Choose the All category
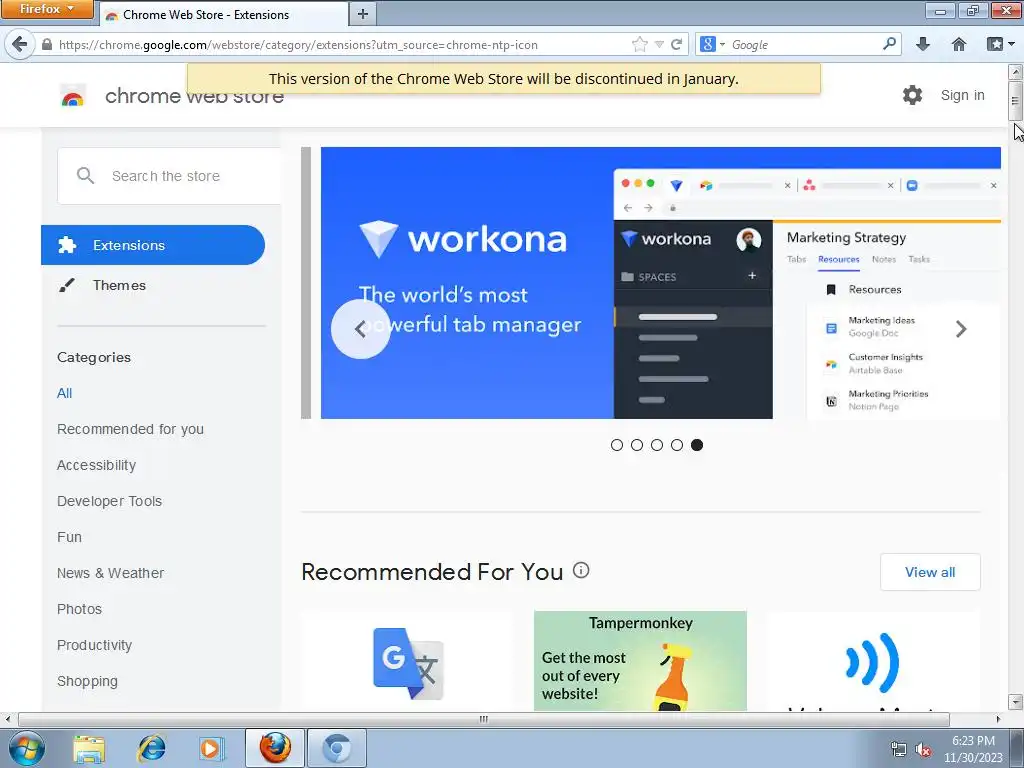1024x768 pixels. coord(65,393)
